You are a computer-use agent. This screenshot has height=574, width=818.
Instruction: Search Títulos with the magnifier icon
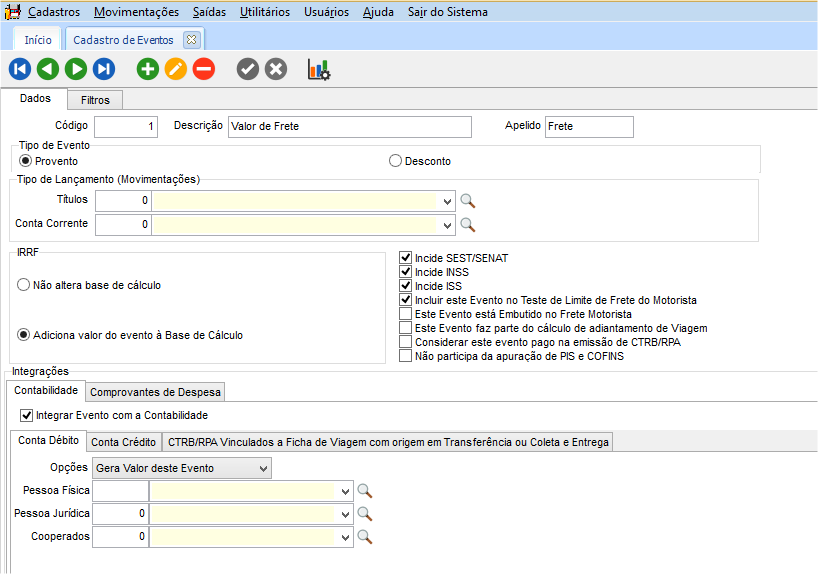(466, 200)
